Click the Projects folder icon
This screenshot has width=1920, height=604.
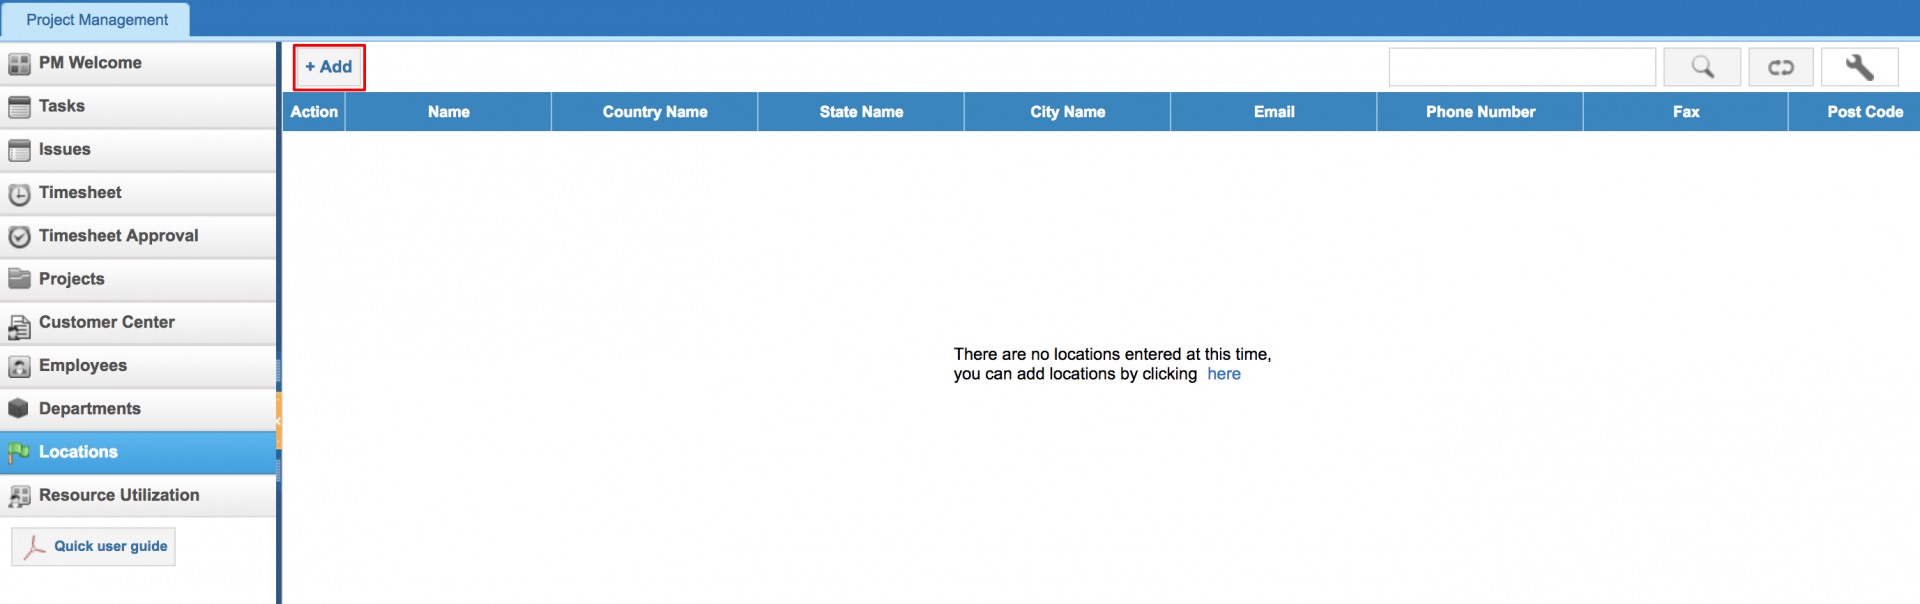(x=19, y=279)
